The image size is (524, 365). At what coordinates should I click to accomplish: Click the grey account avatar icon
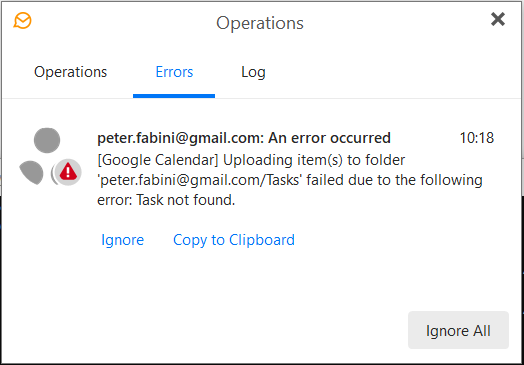click(x=49, y=156)
